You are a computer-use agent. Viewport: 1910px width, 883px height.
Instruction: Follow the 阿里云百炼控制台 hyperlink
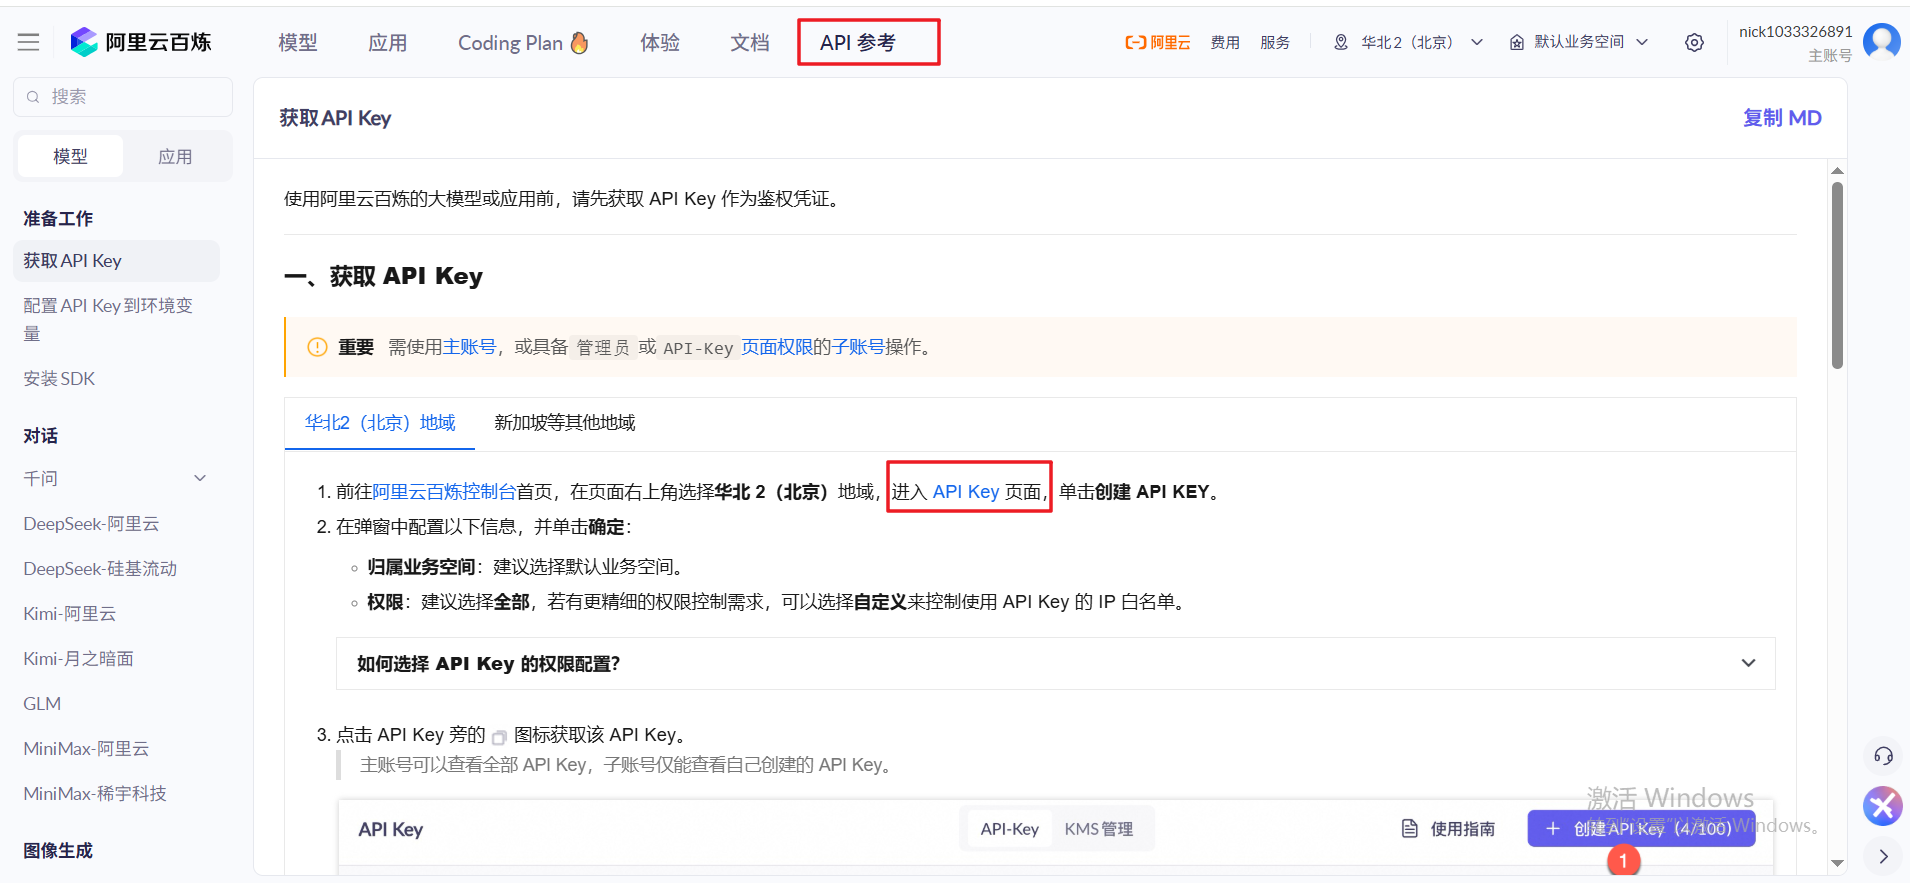[x=444, y=492]
